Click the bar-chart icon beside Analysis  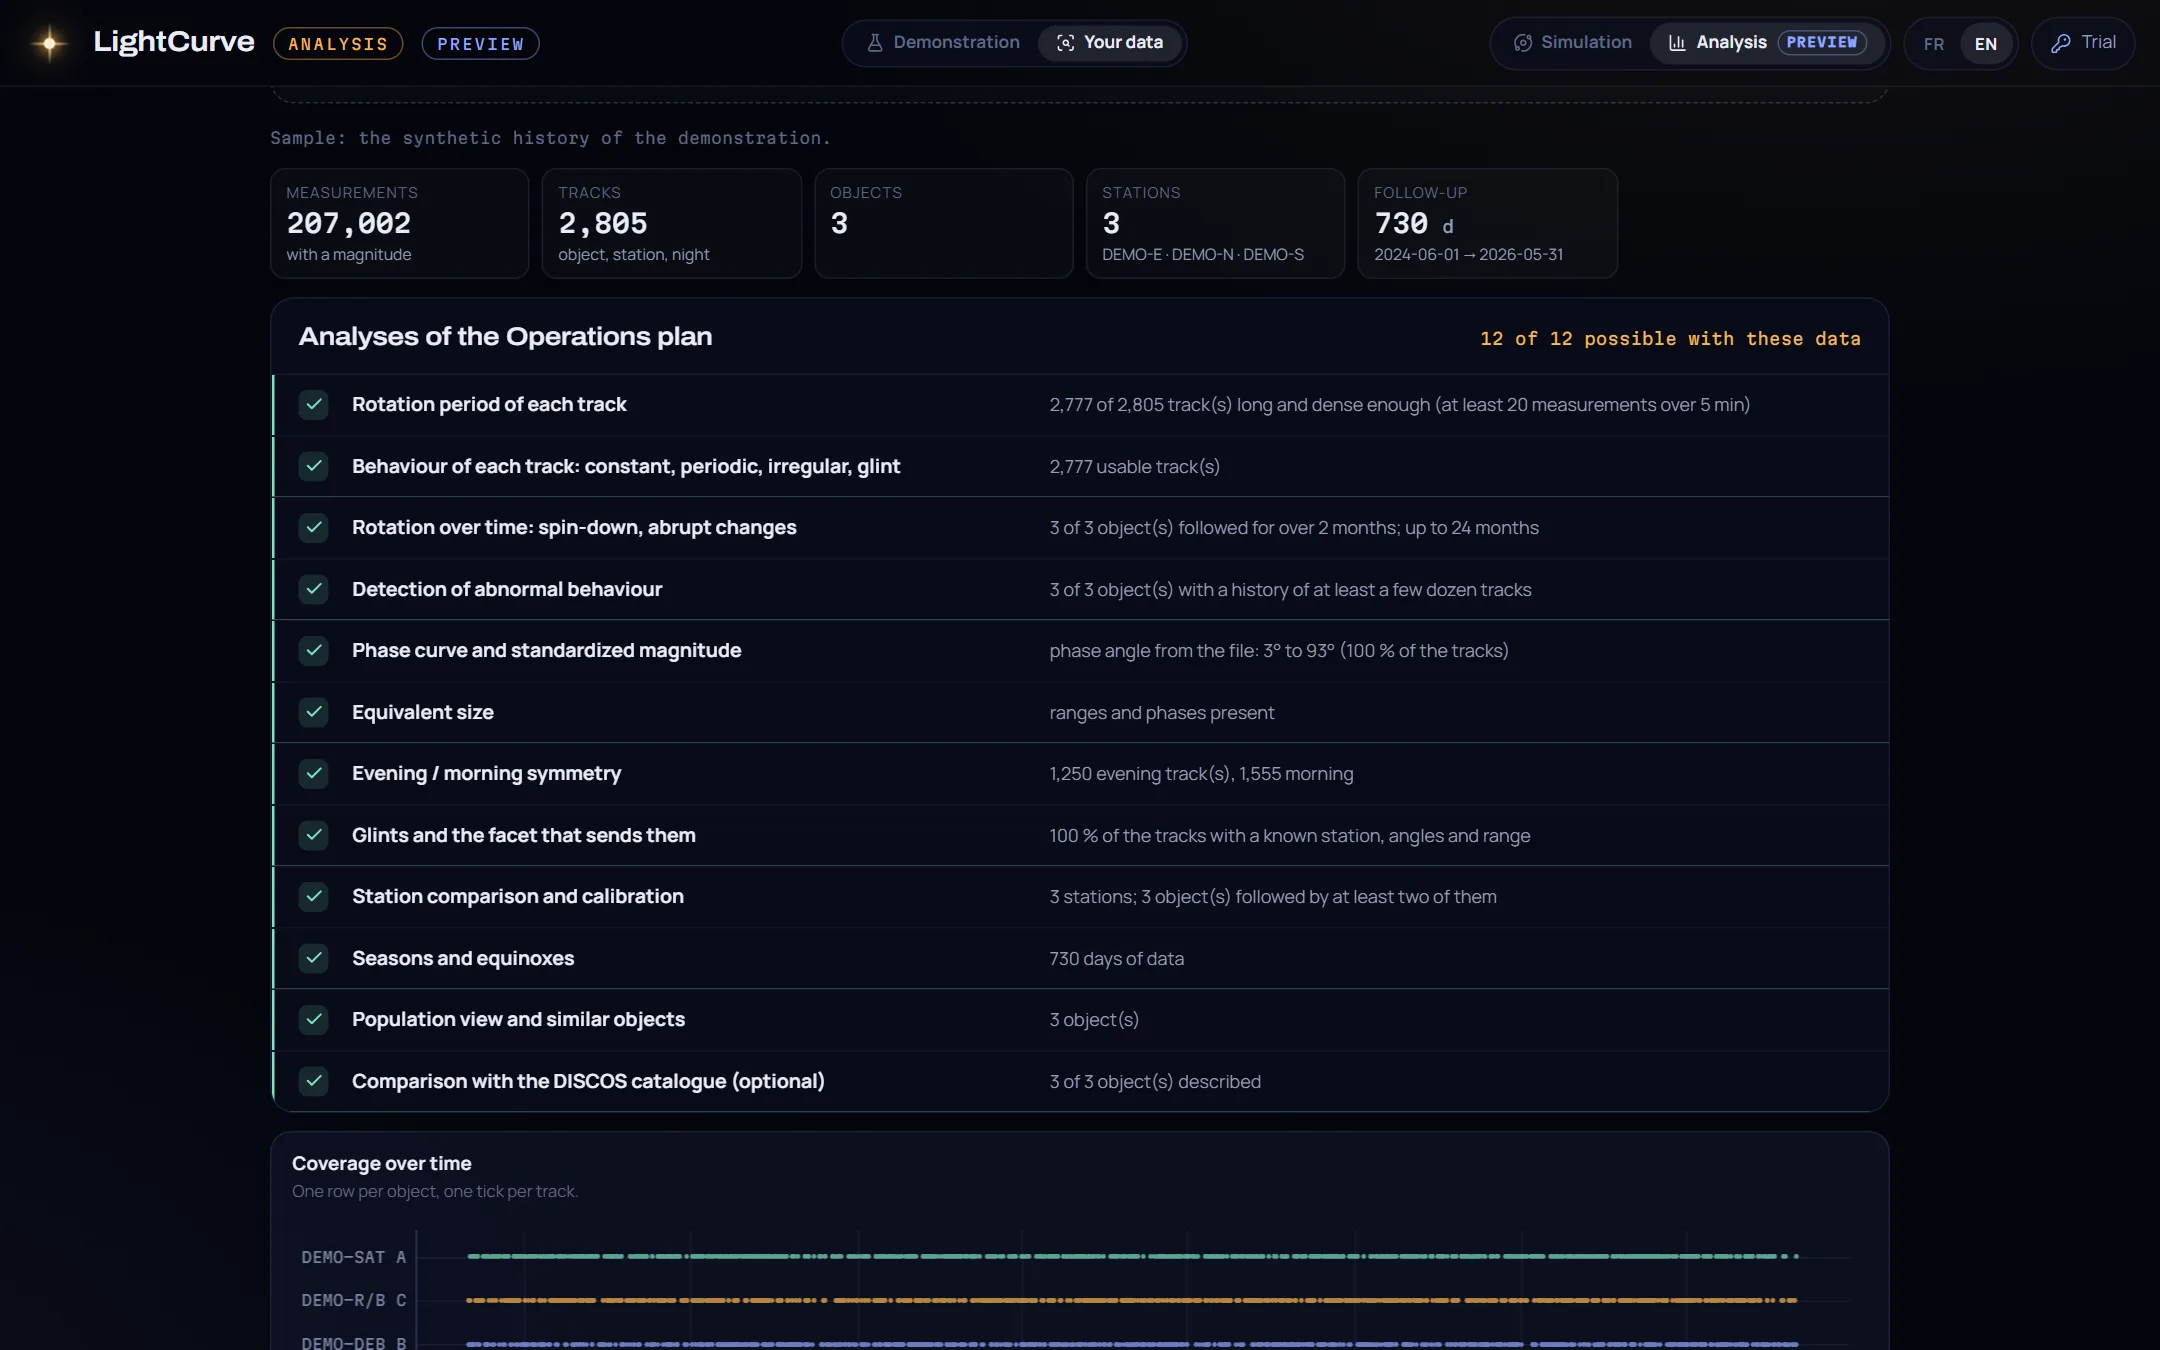click(1677, 43)
